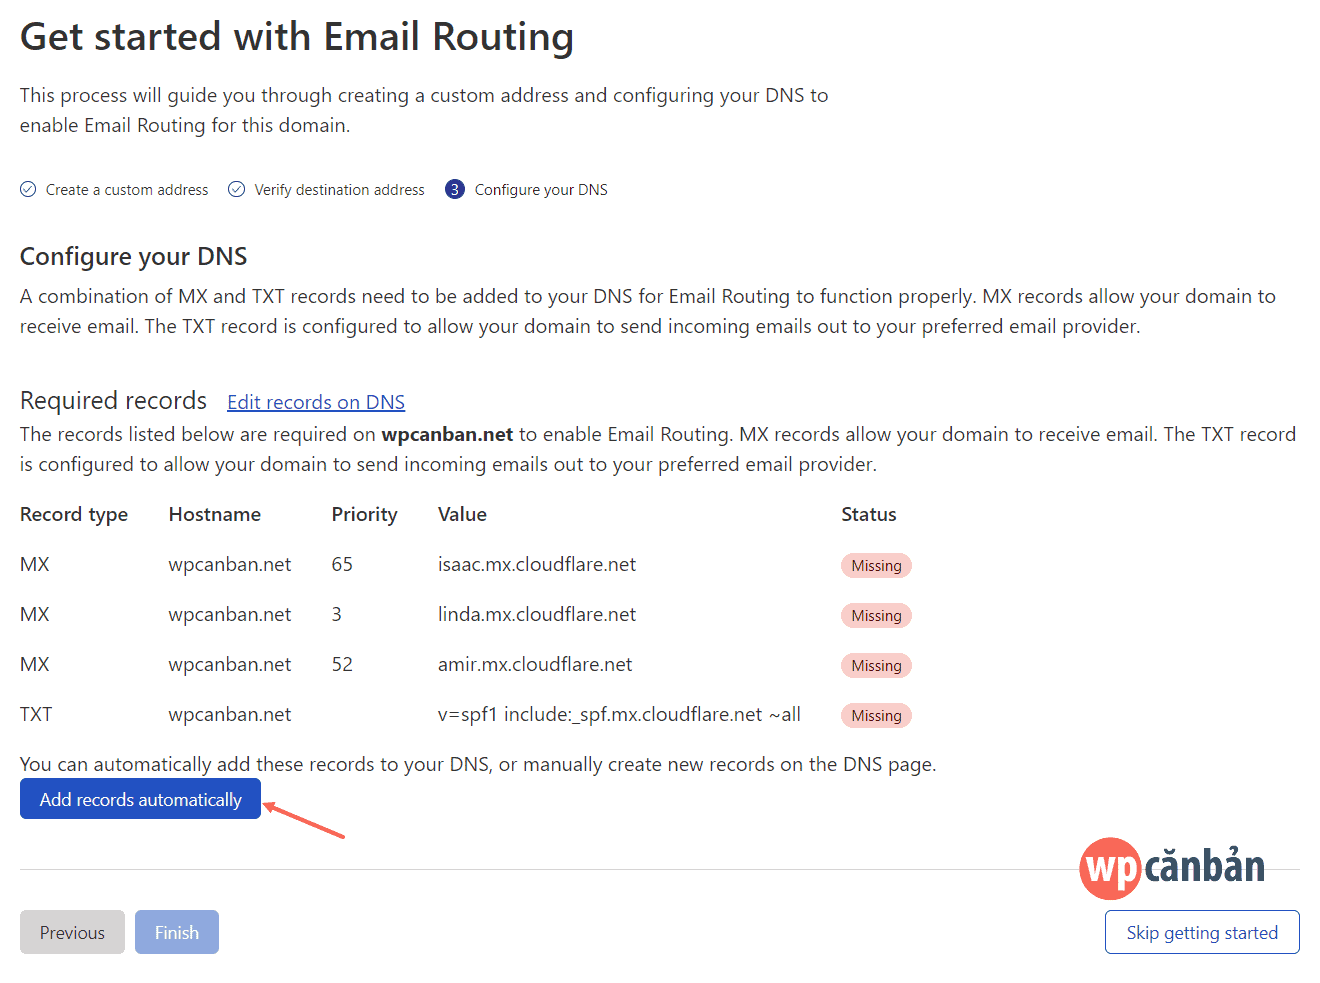Click the Finish button

177,932
